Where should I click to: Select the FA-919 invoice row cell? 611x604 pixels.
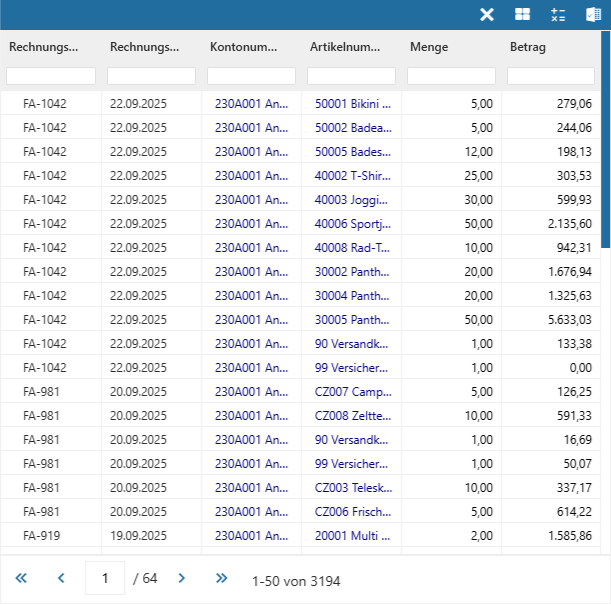(x=41, y=535)
